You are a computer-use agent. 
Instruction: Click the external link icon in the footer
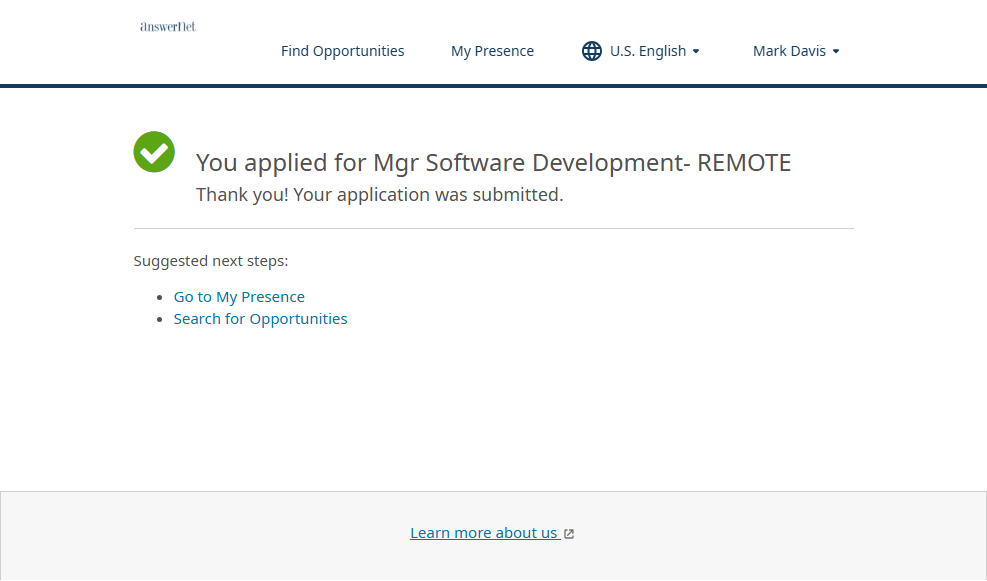[x=569, y=534]
